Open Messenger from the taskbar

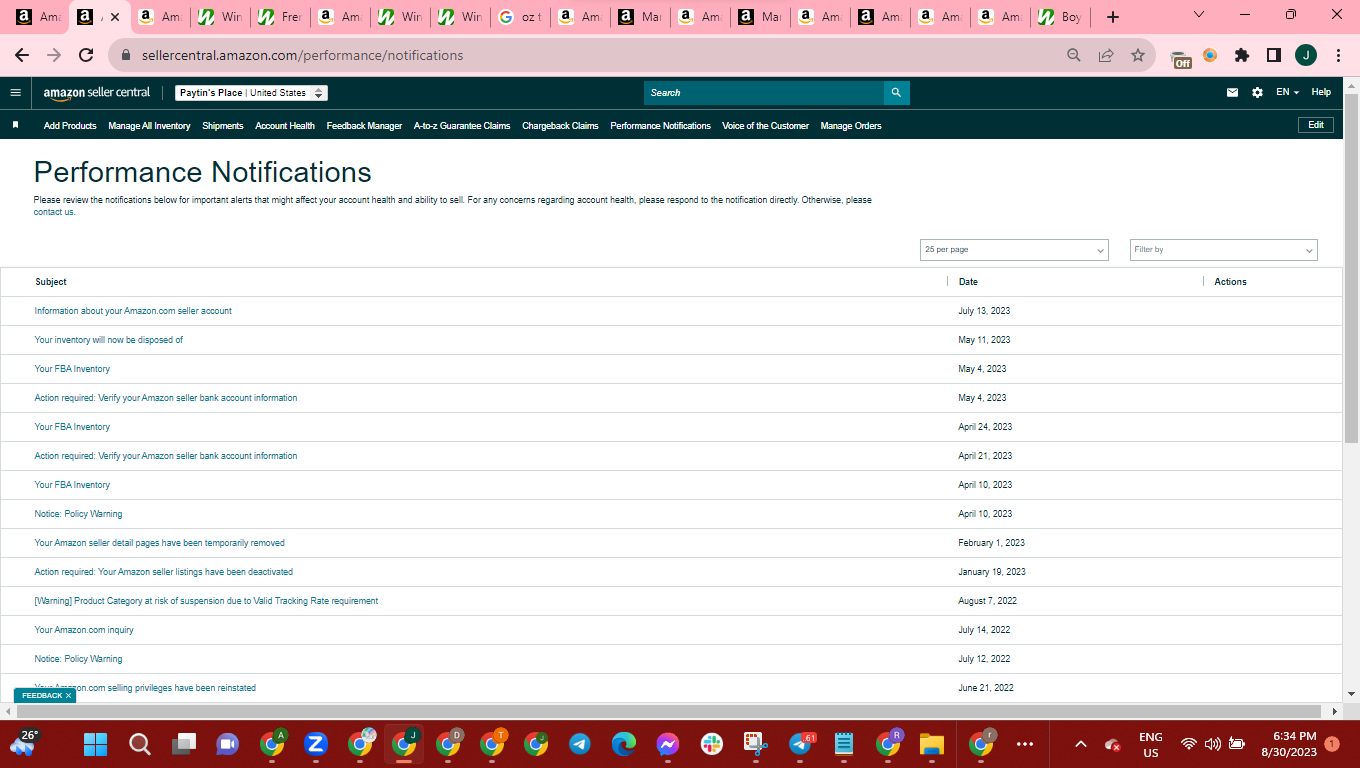pos(668,744)
